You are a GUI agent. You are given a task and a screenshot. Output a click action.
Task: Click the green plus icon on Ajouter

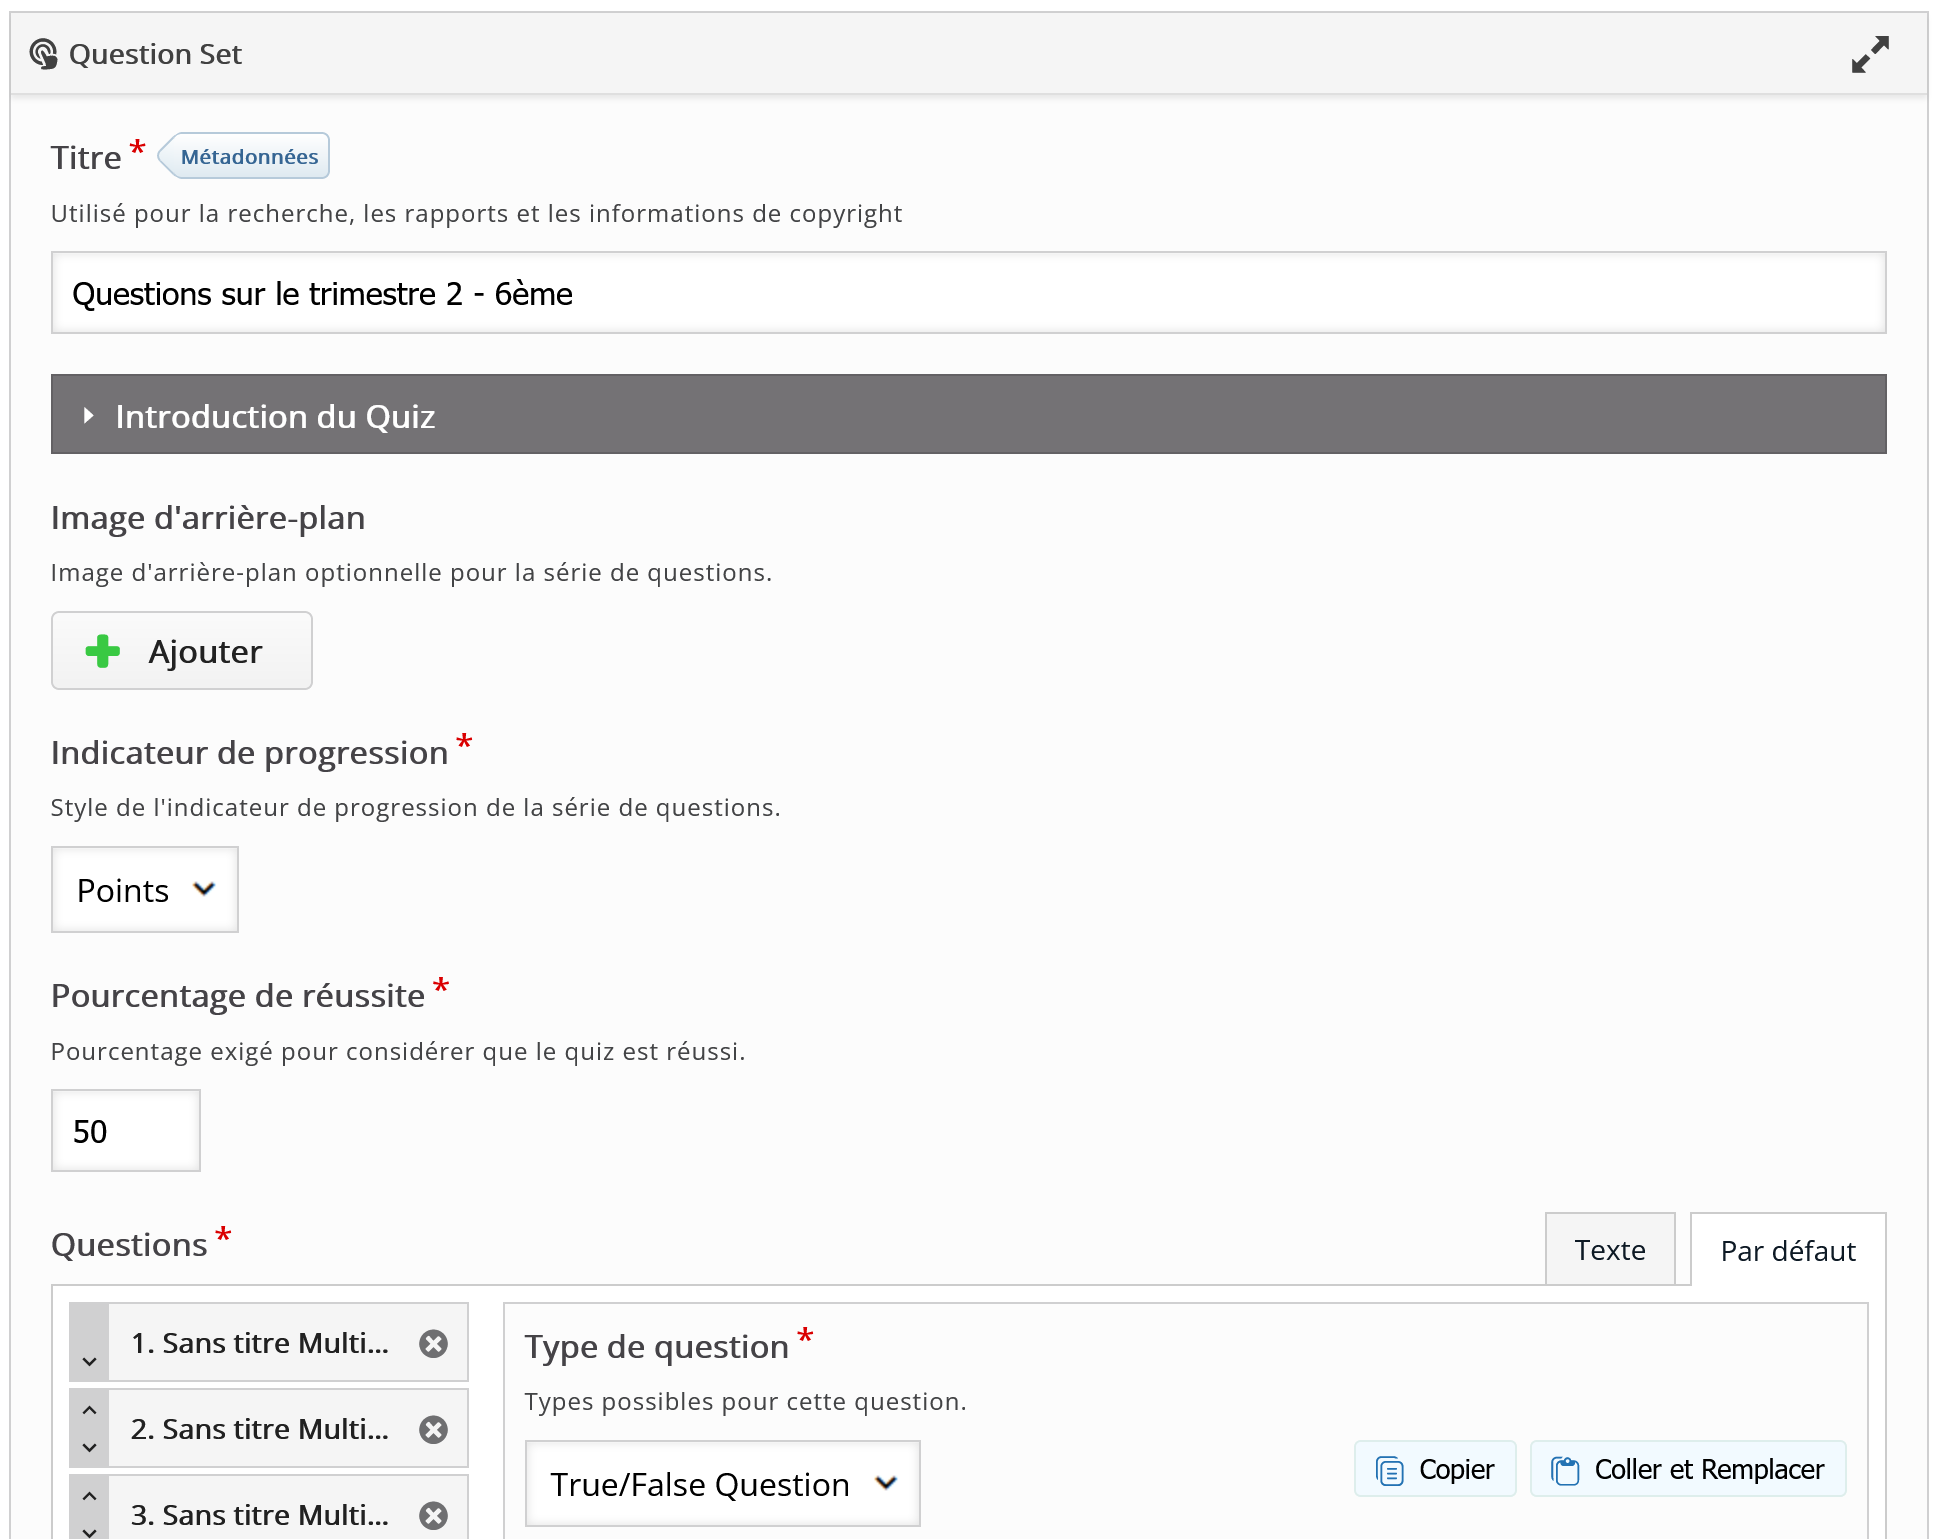pos(103,651)
